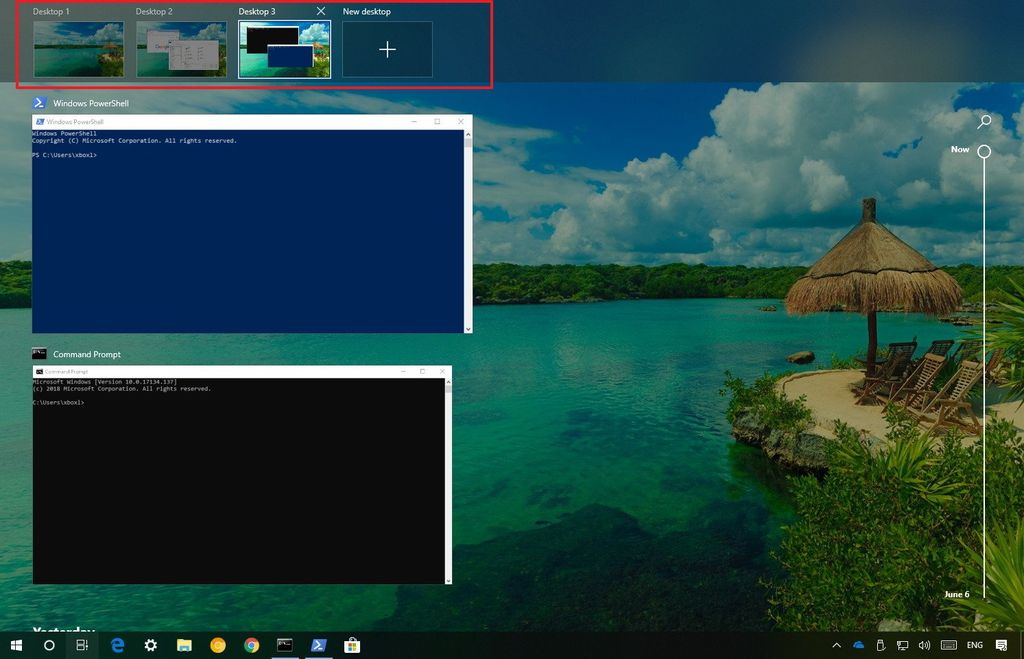Viewport: 1024px width, 659px height.
Task: Create a new virtual desktop
Action: [387, 48]
